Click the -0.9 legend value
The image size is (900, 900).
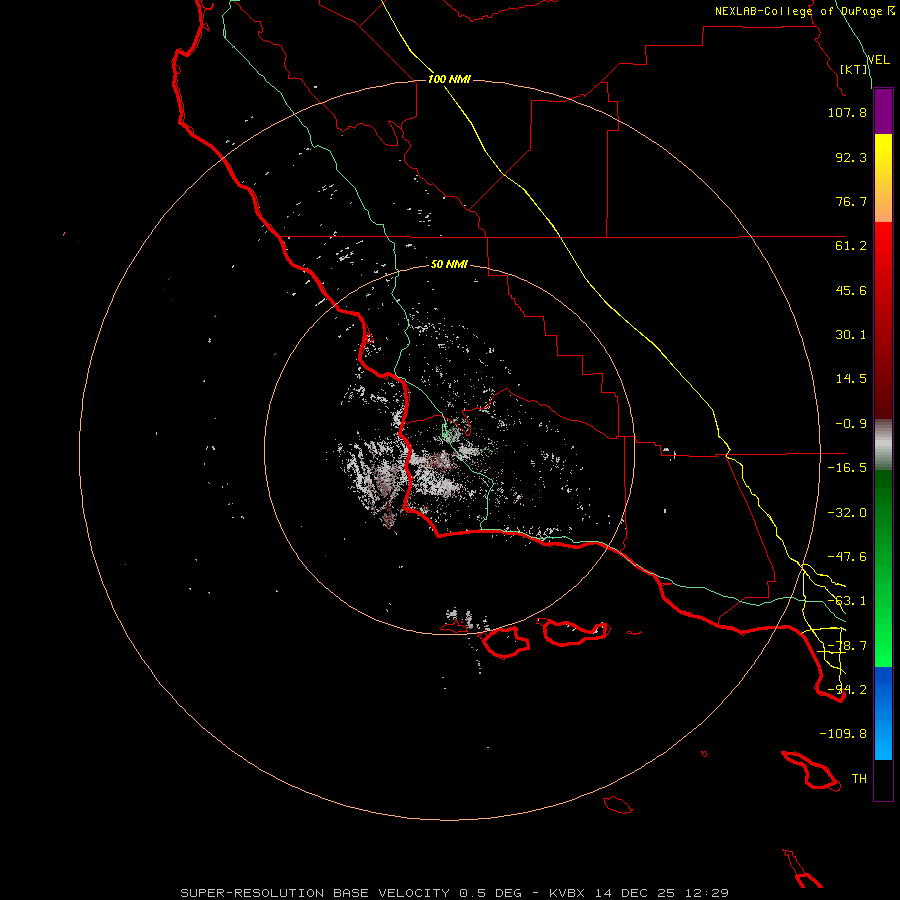tap(851, 424)
